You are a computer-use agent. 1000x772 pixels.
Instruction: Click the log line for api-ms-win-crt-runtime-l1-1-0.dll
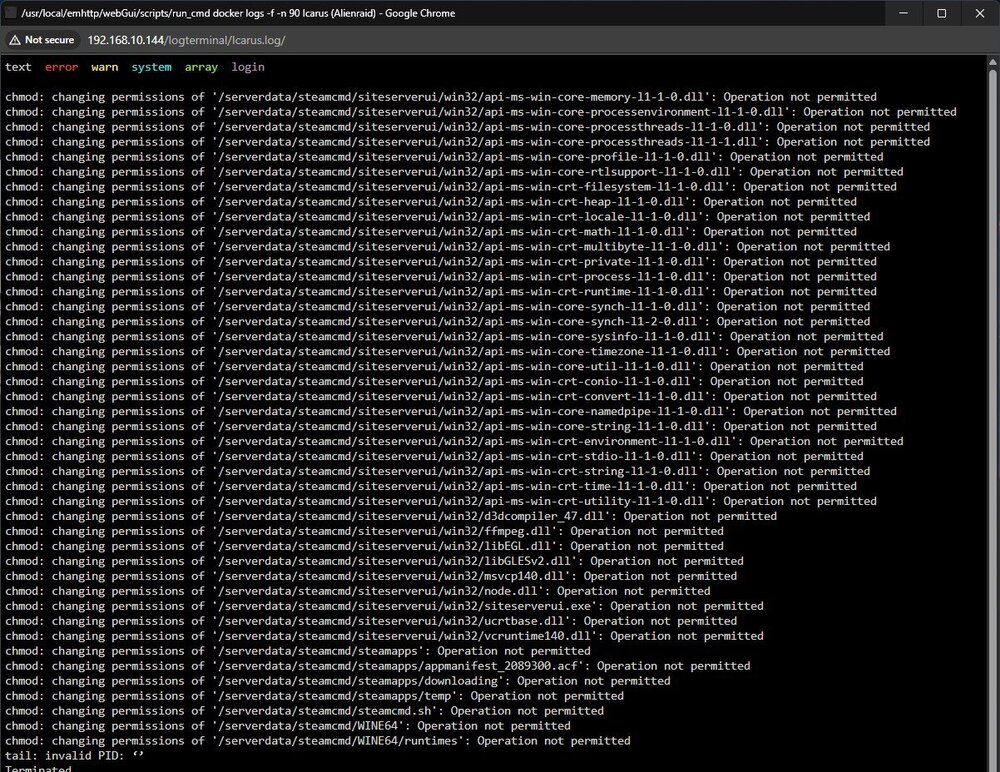tap(441, 292)
